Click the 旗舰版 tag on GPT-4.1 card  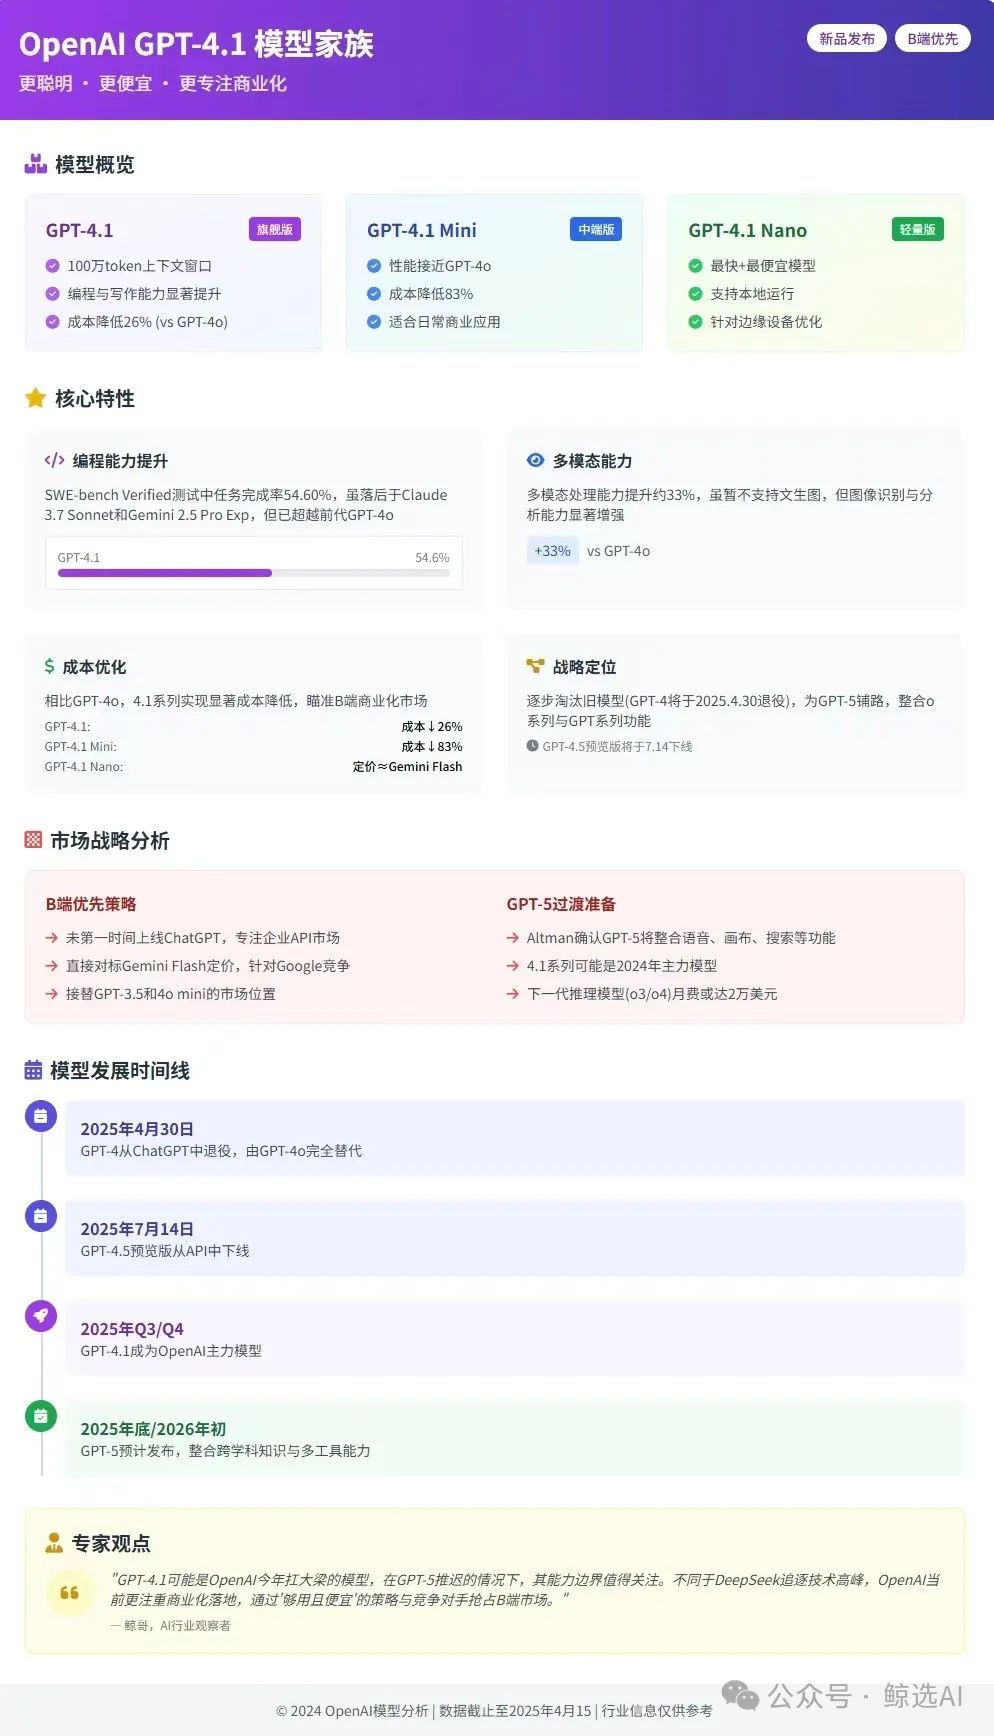275,229
